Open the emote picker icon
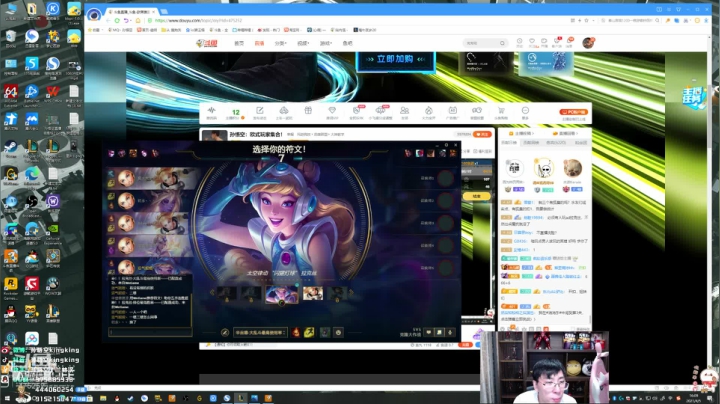720x404 pixels. (x=338, y=332)
